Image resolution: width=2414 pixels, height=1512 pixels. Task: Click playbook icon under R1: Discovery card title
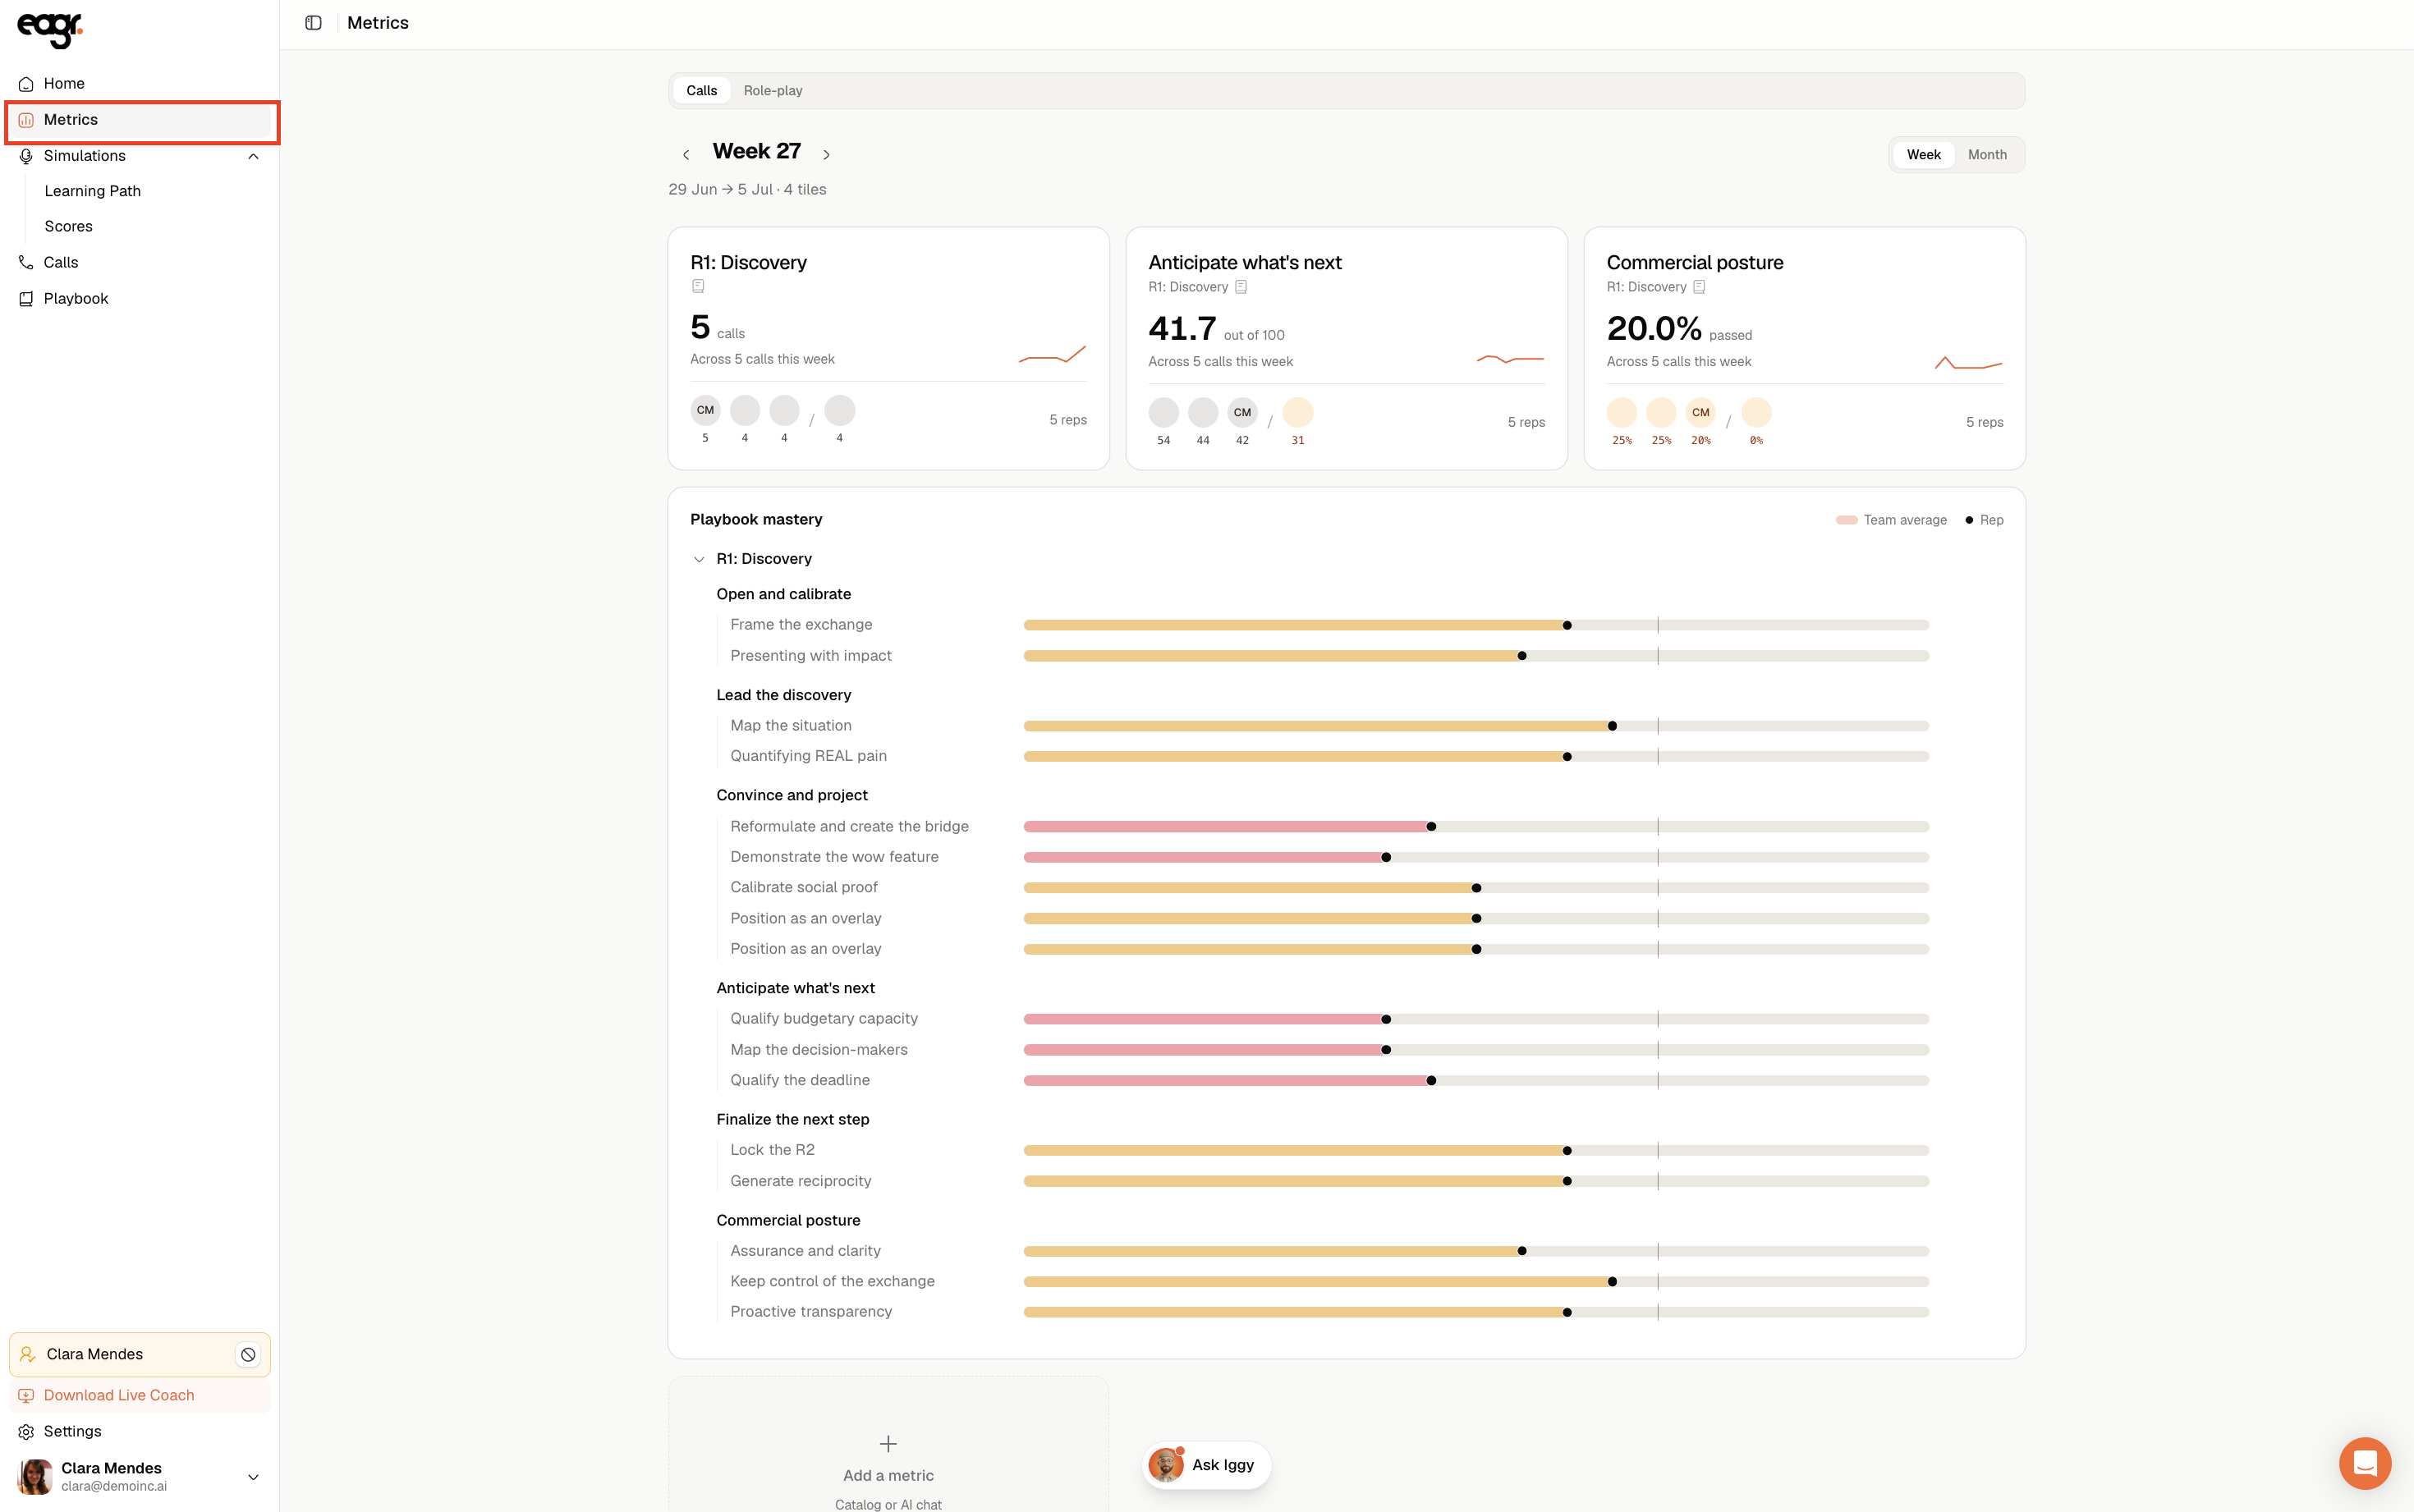(x=698, y=287)
